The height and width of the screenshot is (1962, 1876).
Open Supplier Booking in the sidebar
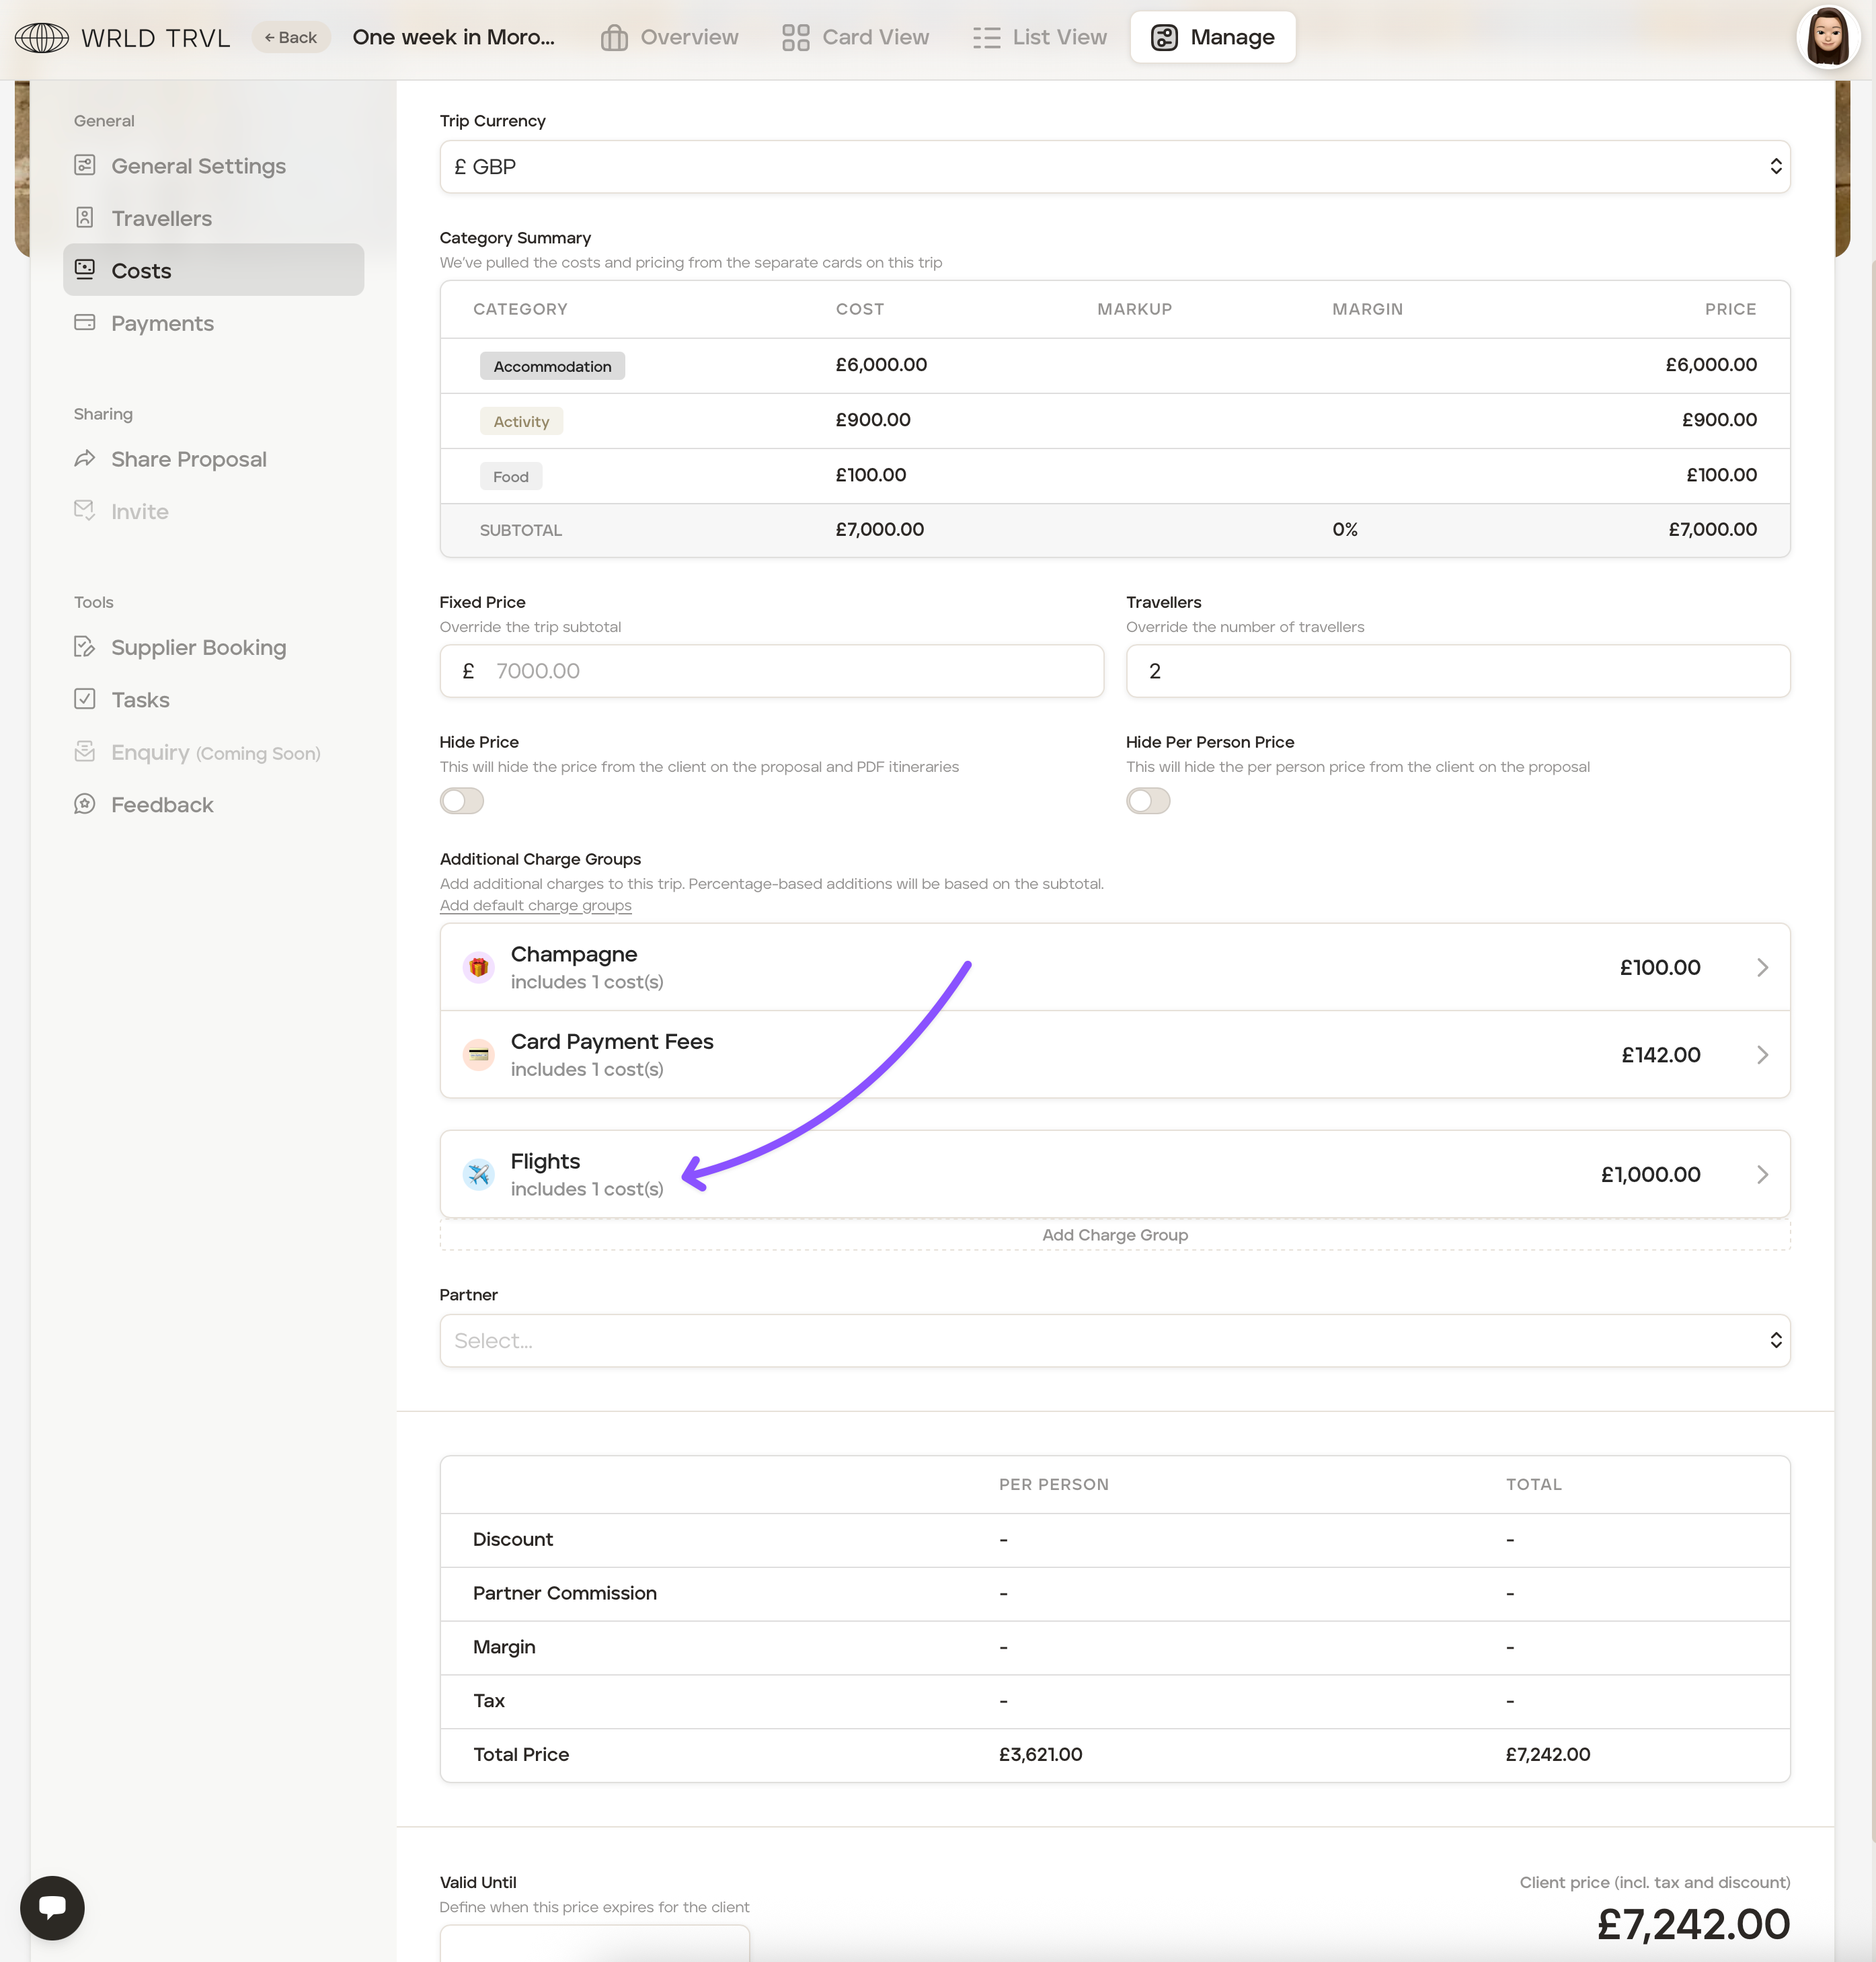pos(198,647)
